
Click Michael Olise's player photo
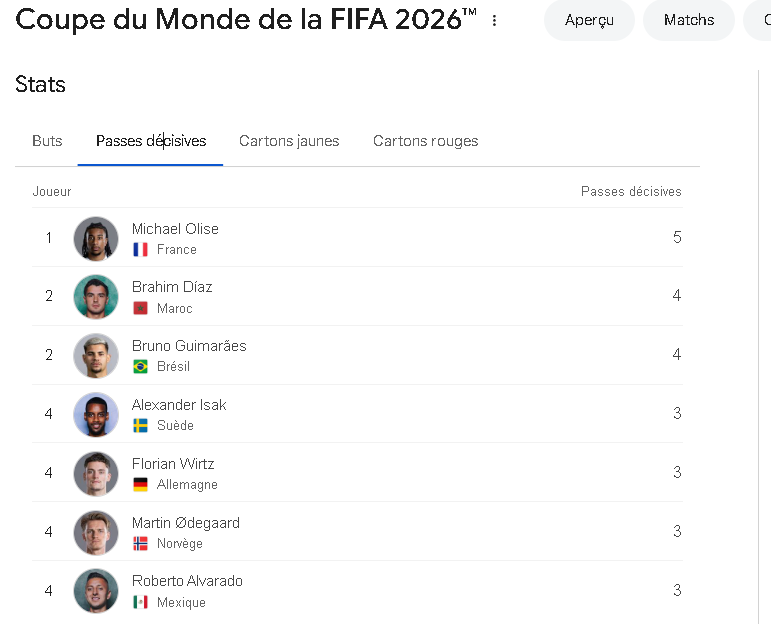point(96,238)
